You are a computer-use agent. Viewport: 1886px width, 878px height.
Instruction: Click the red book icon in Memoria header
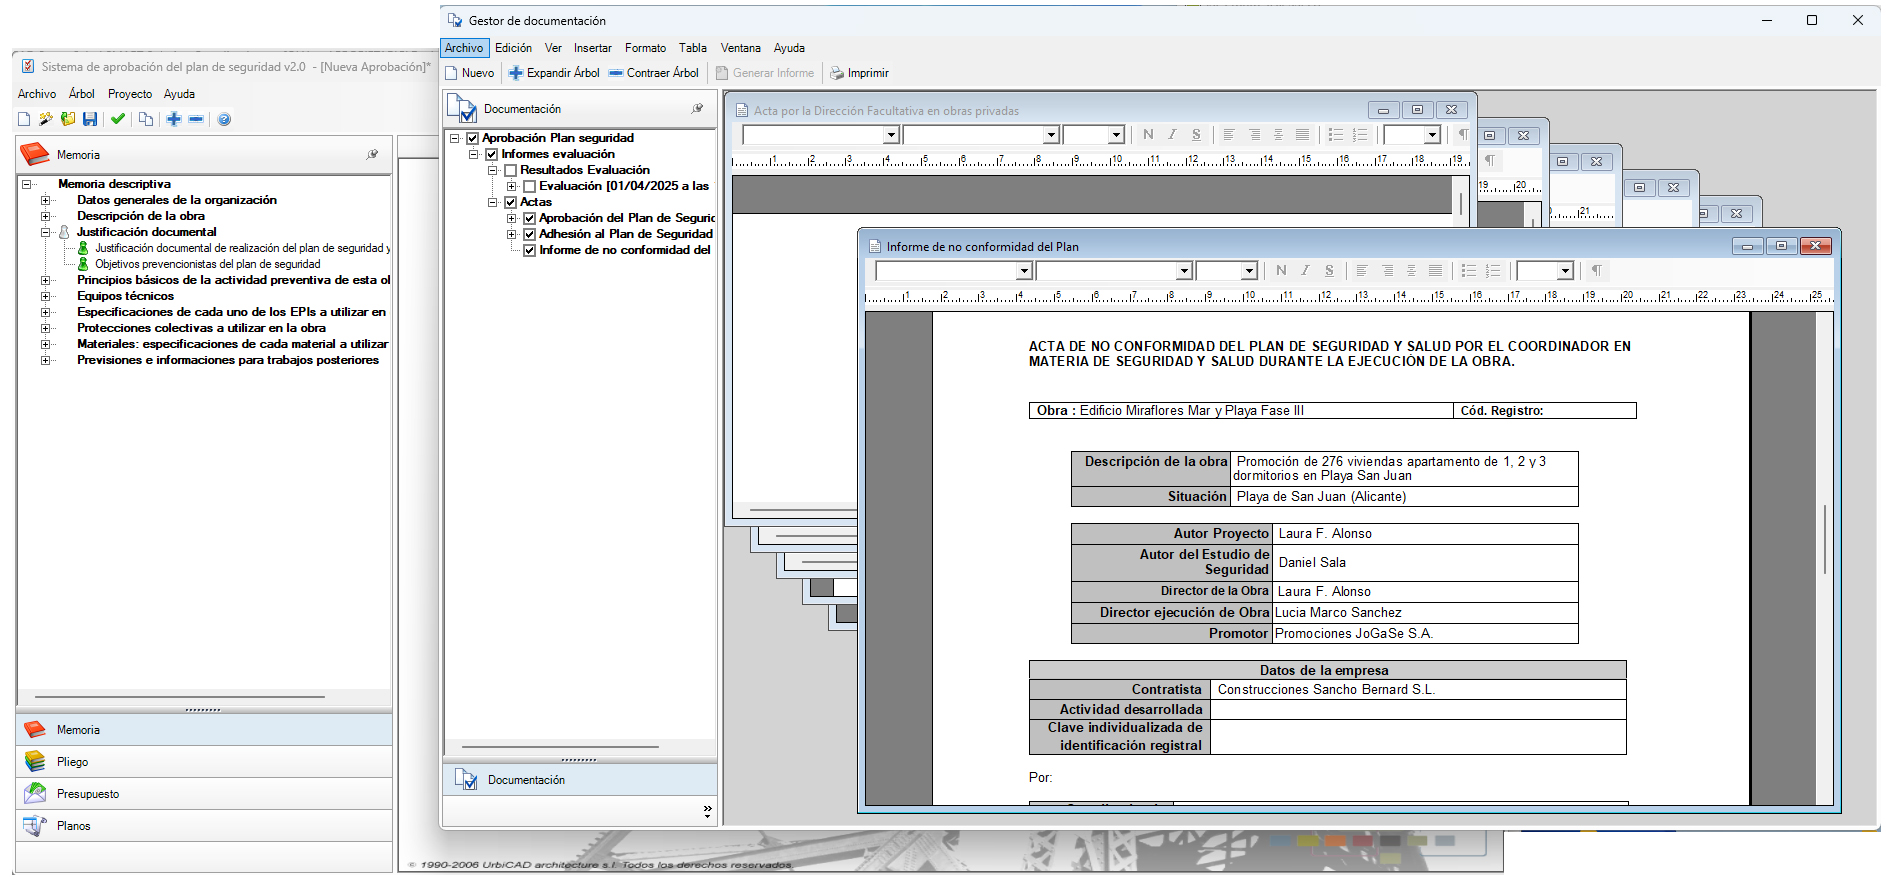35,154
